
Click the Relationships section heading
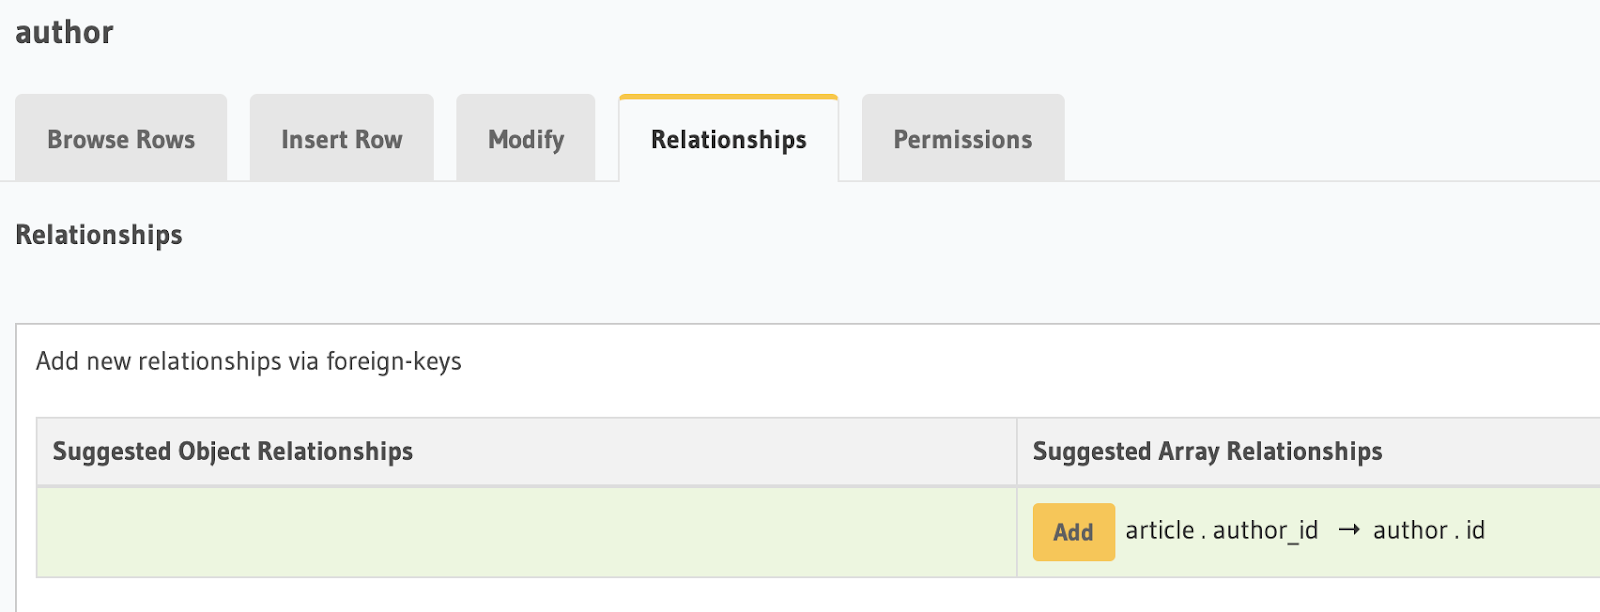tap(98, 235)
